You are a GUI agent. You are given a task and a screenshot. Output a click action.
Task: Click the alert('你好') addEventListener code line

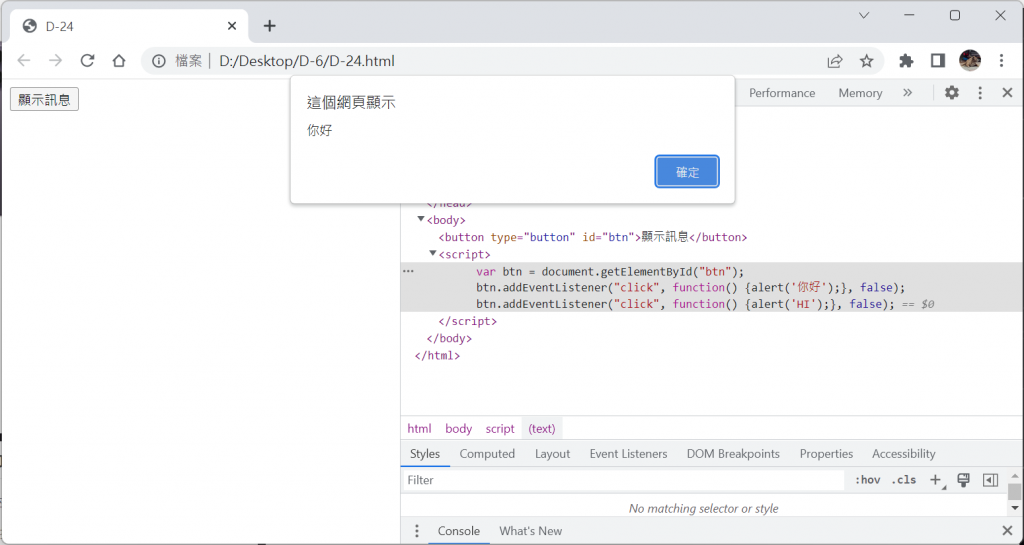[x=691, y=288]
